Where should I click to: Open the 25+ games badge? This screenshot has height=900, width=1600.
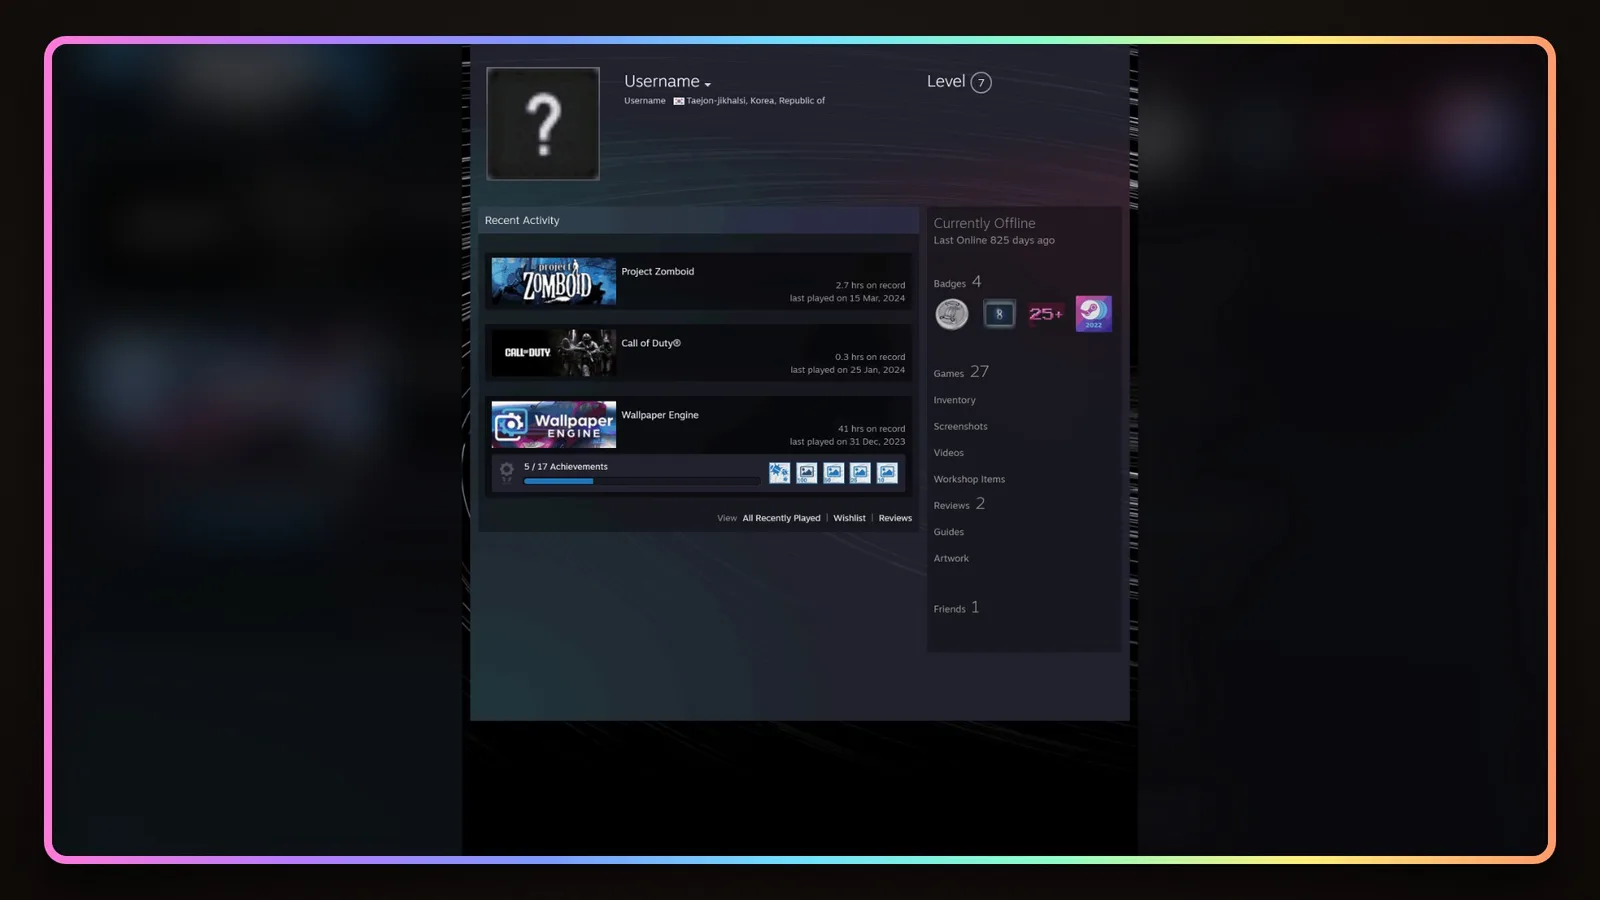[x=1046, y=314]
